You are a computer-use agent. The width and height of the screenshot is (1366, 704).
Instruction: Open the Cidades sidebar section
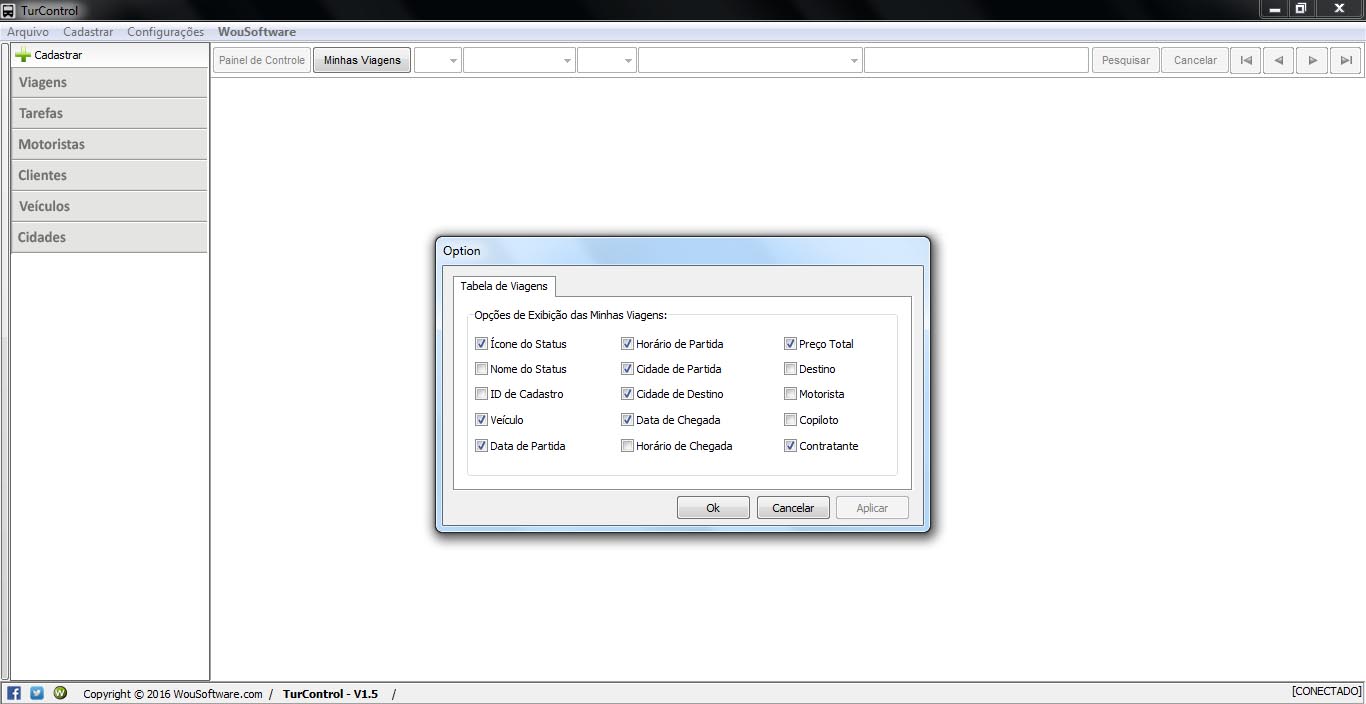tap(109, 237)
